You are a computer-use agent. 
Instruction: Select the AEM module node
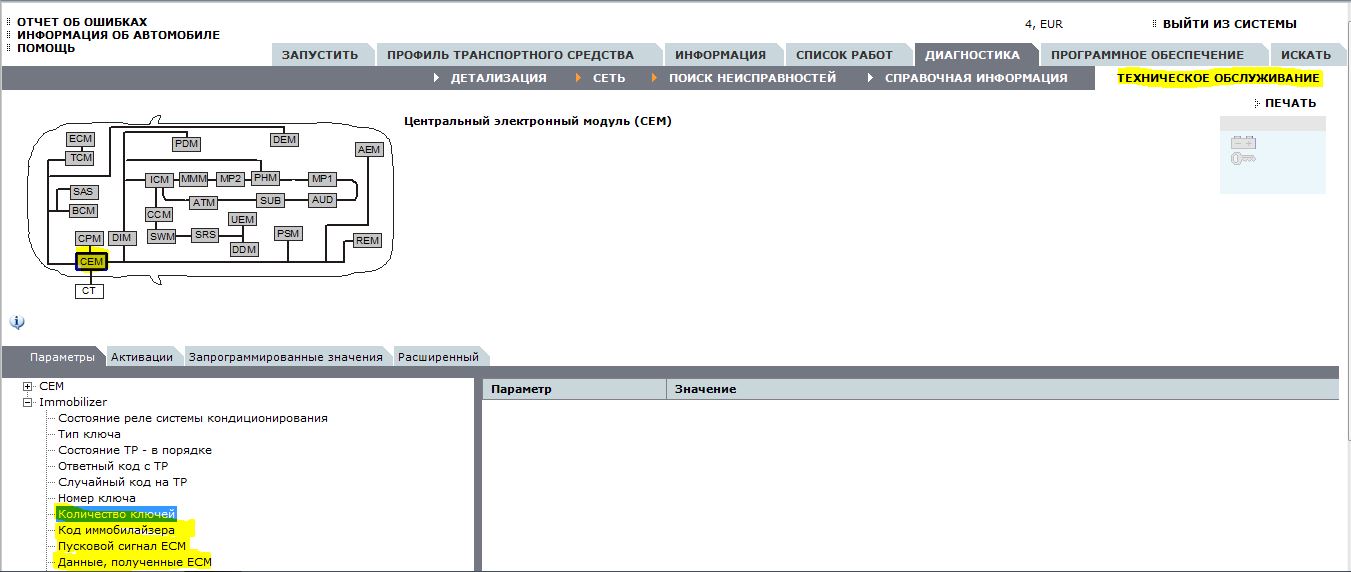coord(369,150)
